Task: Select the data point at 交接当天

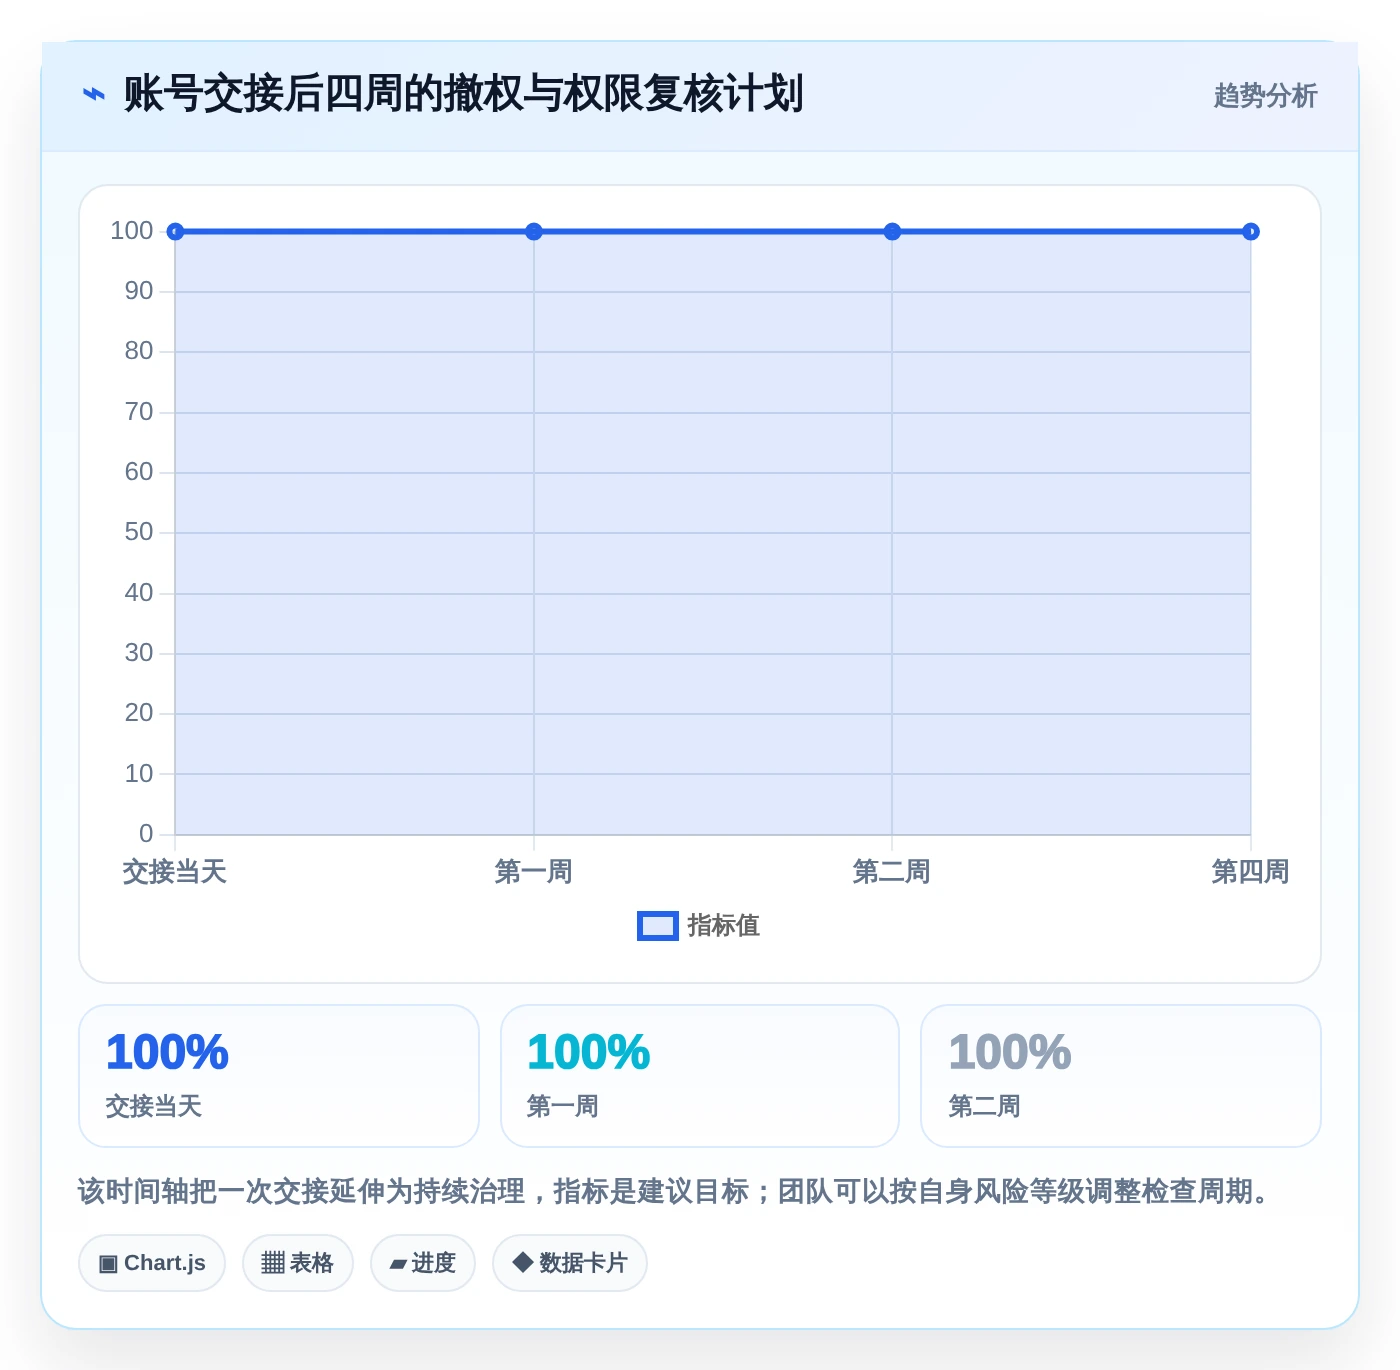Action: [x=175, y=232]
